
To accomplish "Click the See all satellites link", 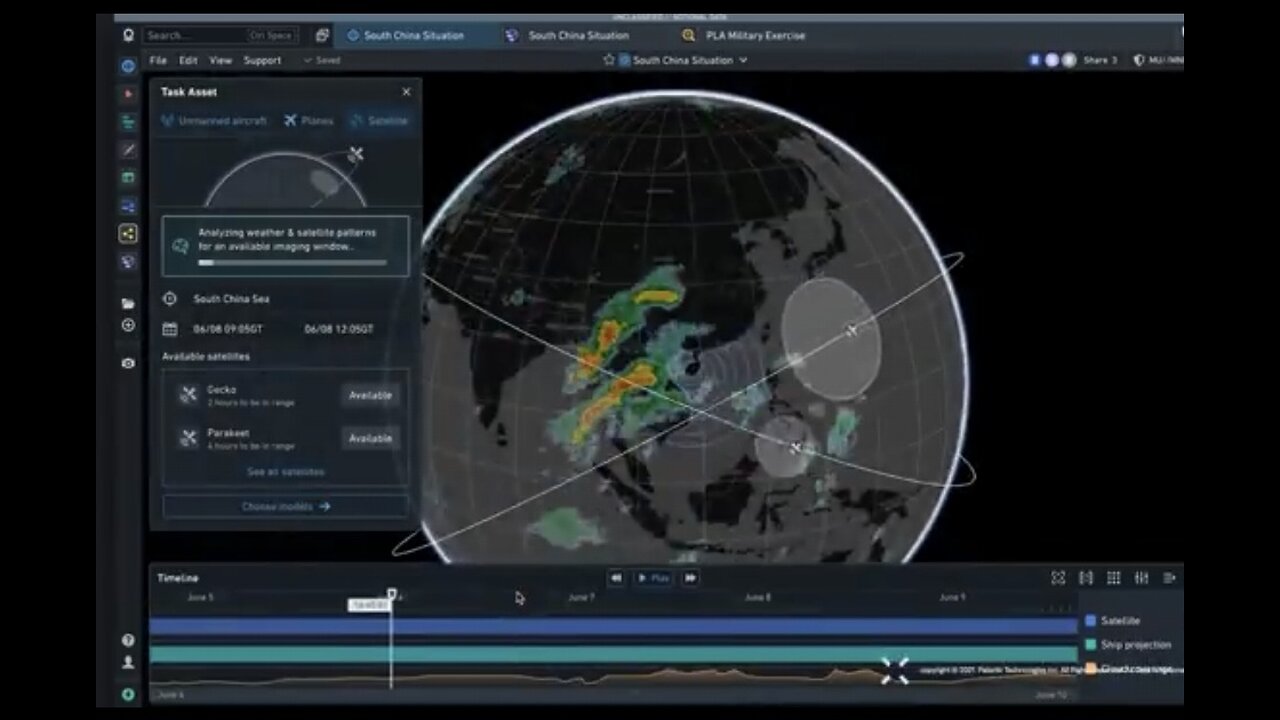I will tap(285, 471).
